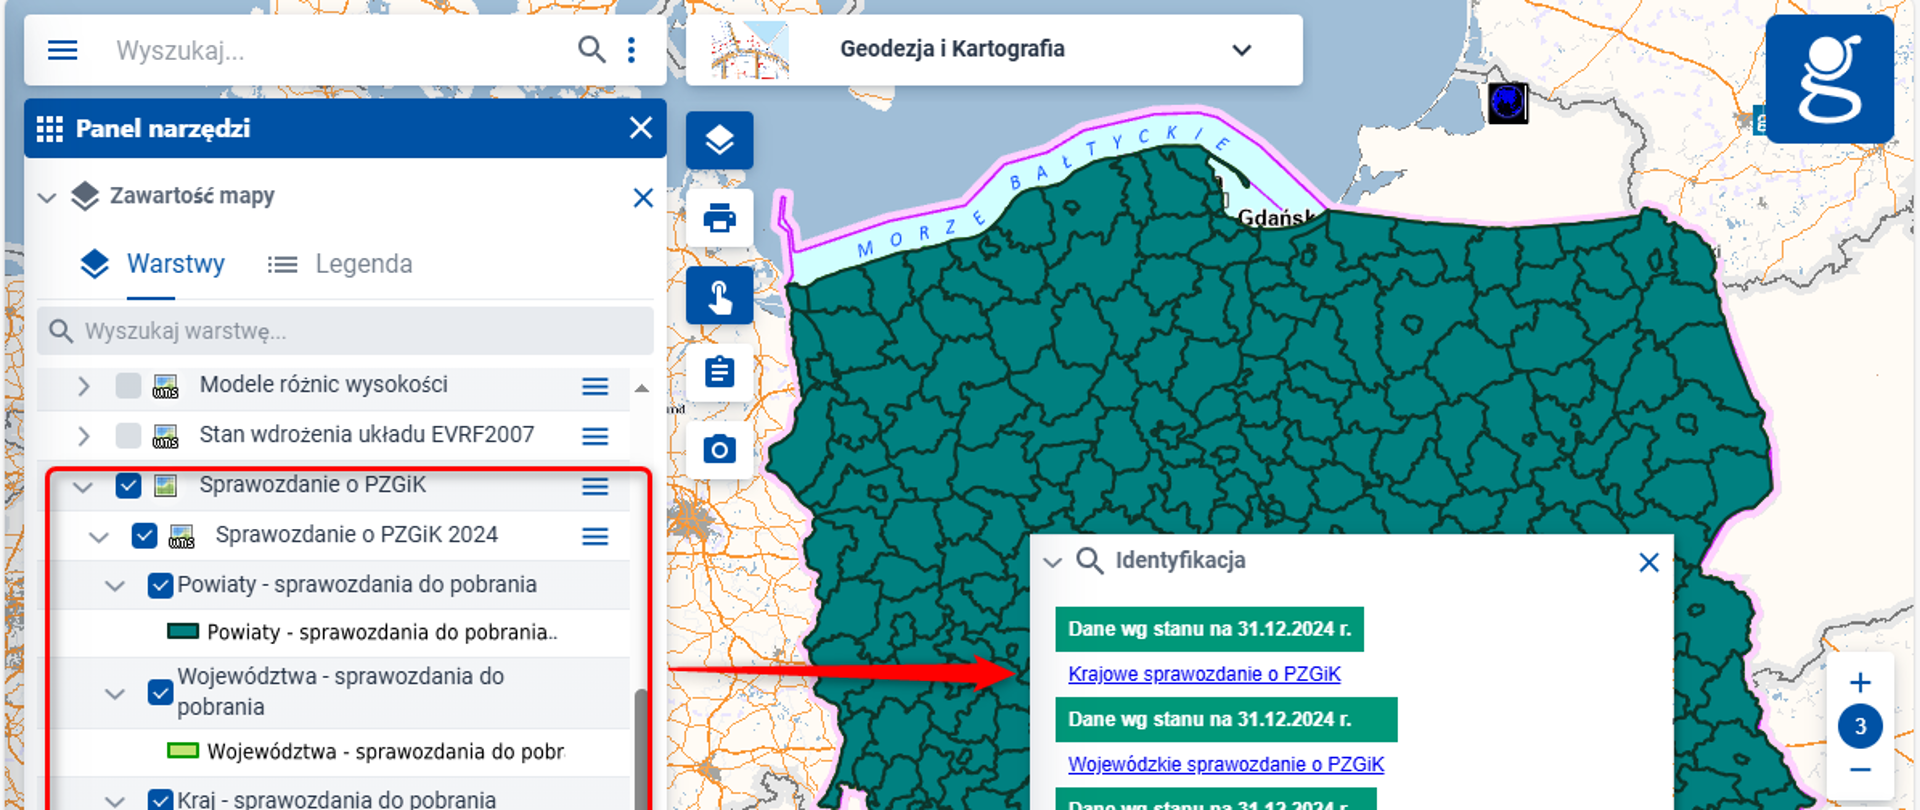Uncheck Województwa - sprawozdania do pobrania

160,692
